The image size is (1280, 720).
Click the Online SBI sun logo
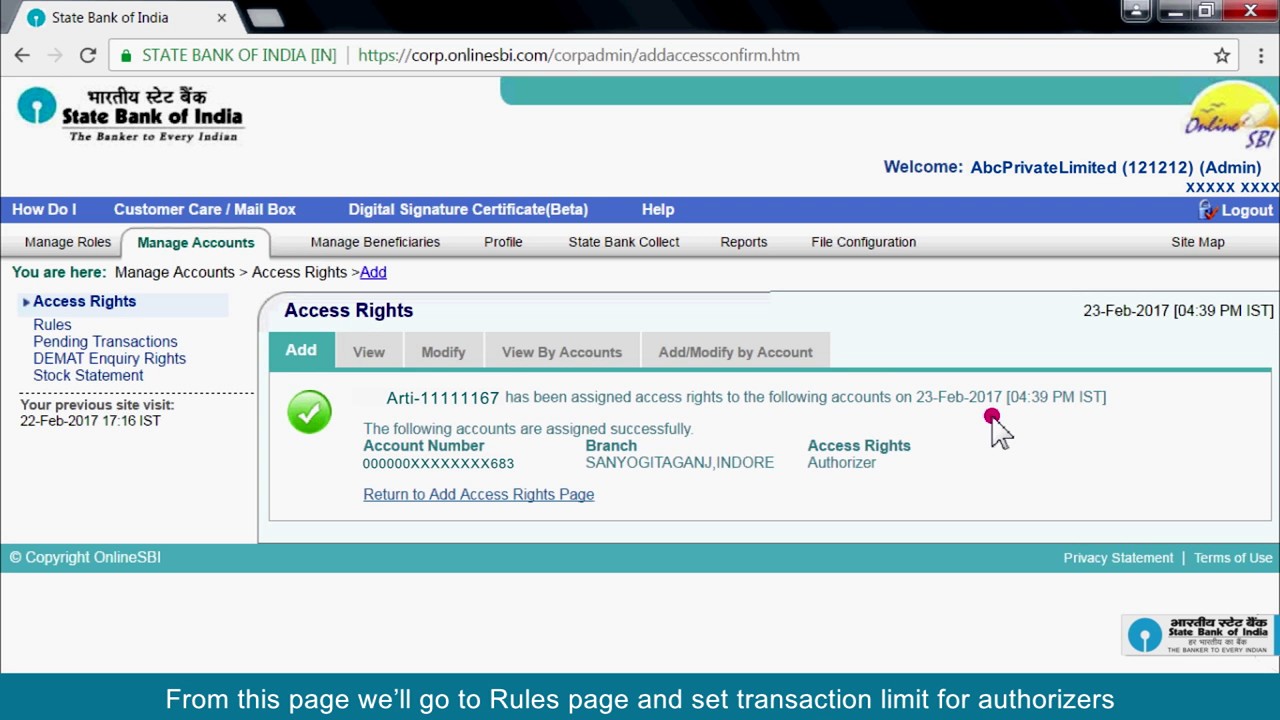1232,117
